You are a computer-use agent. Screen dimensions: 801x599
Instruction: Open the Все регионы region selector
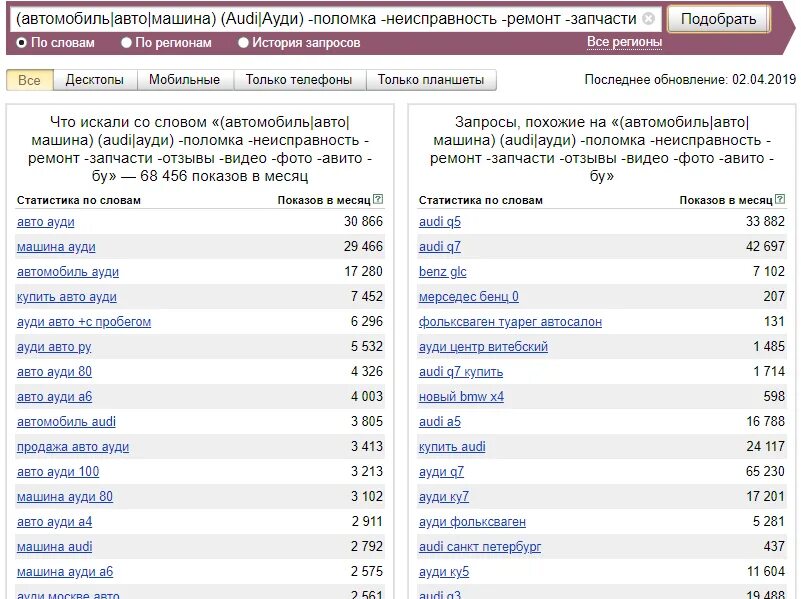coord(624,42)
